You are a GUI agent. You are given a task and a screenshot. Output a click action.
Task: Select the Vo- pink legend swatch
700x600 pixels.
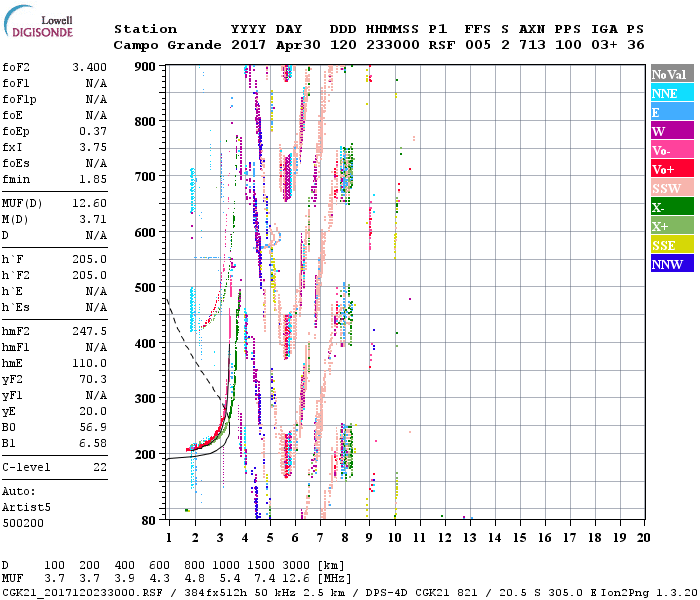pos(670,150)
